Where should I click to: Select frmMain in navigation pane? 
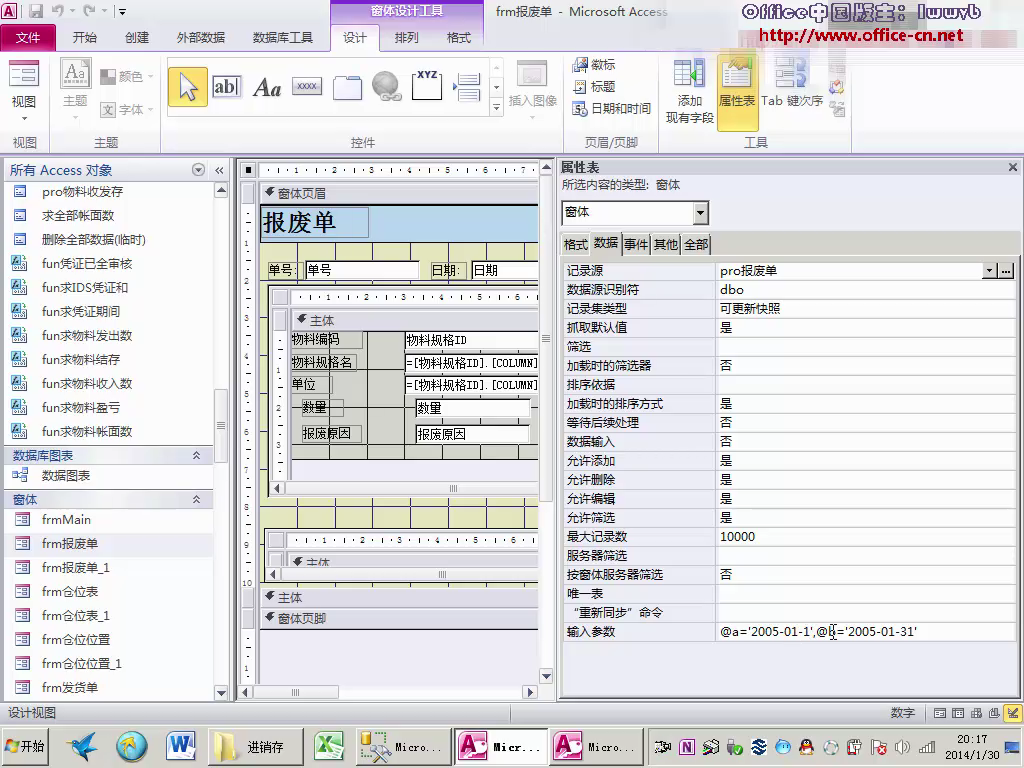[x=66, y=520]
